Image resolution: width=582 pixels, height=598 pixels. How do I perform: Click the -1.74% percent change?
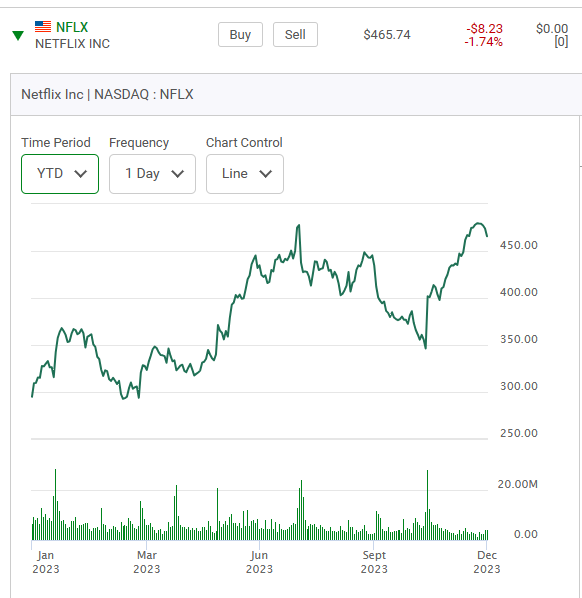pos(484,42)
